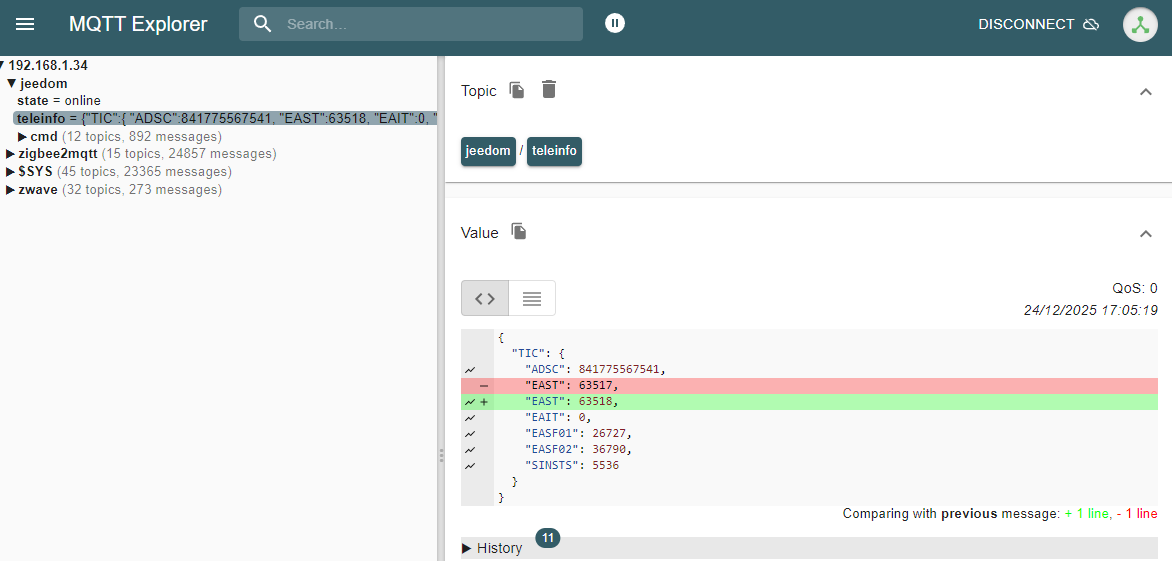Select the jeedom breadcrumb chip
Image resolution: width=1172 pixels, height=561 pixels.
pyautogui.click(x=488, y=151)
